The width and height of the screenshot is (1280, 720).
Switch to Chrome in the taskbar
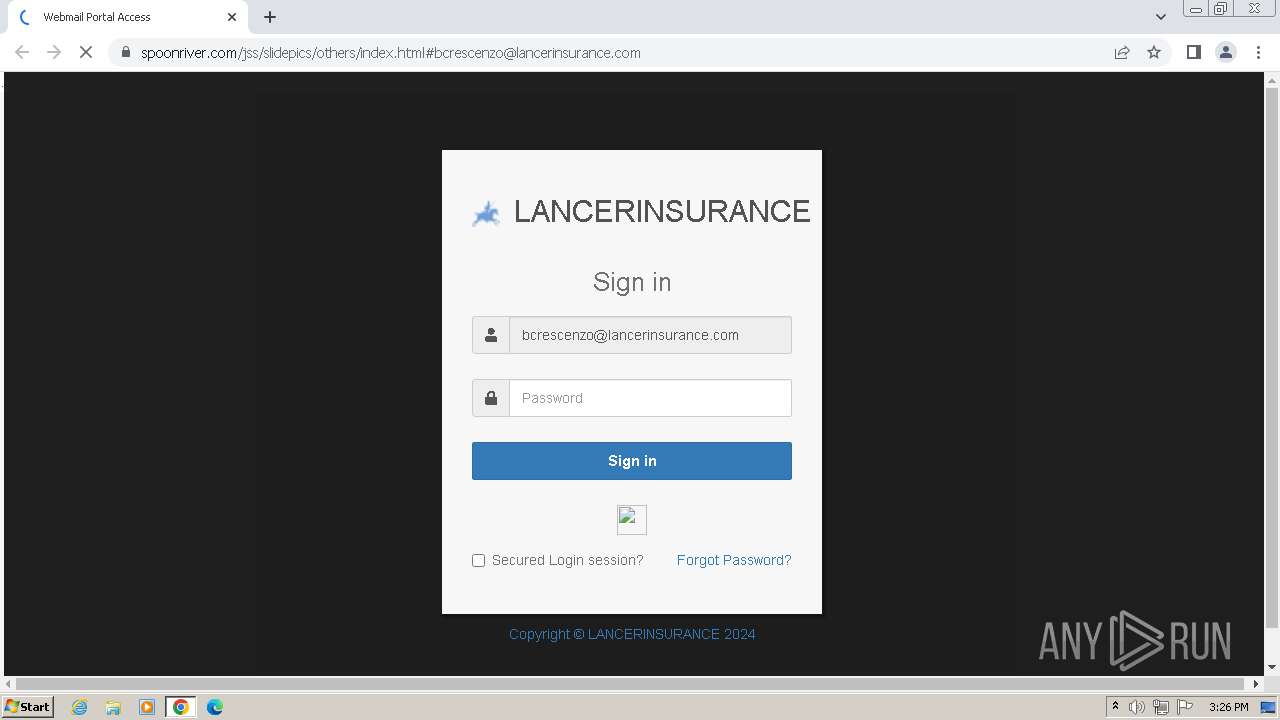(180, 707)
